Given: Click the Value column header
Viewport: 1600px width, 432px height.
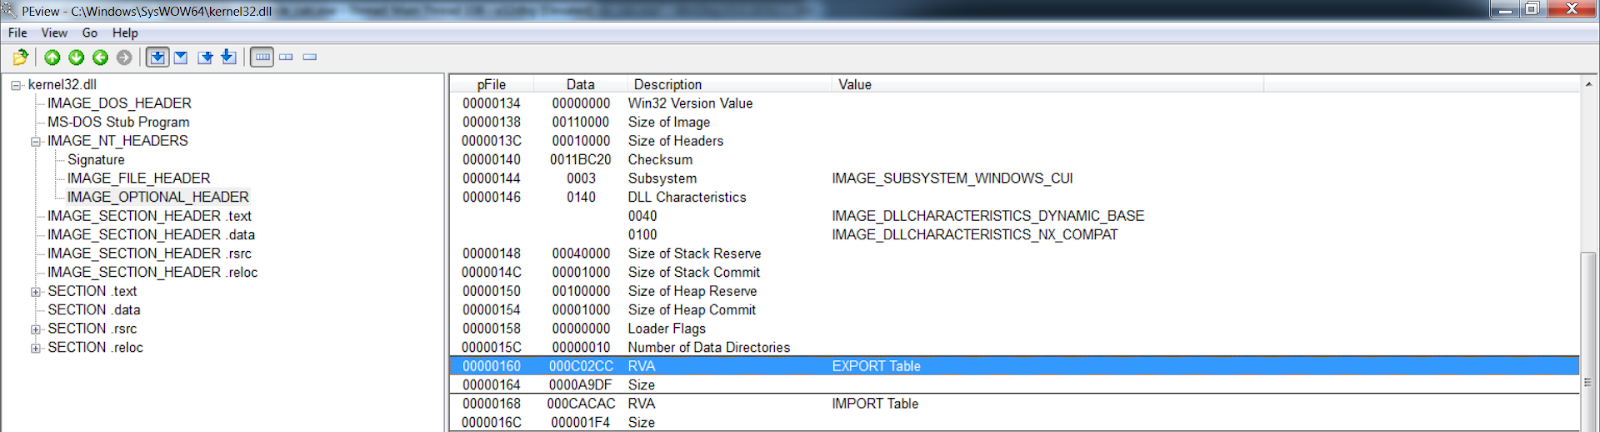Looking at the screenshot, I should 1046,85.
